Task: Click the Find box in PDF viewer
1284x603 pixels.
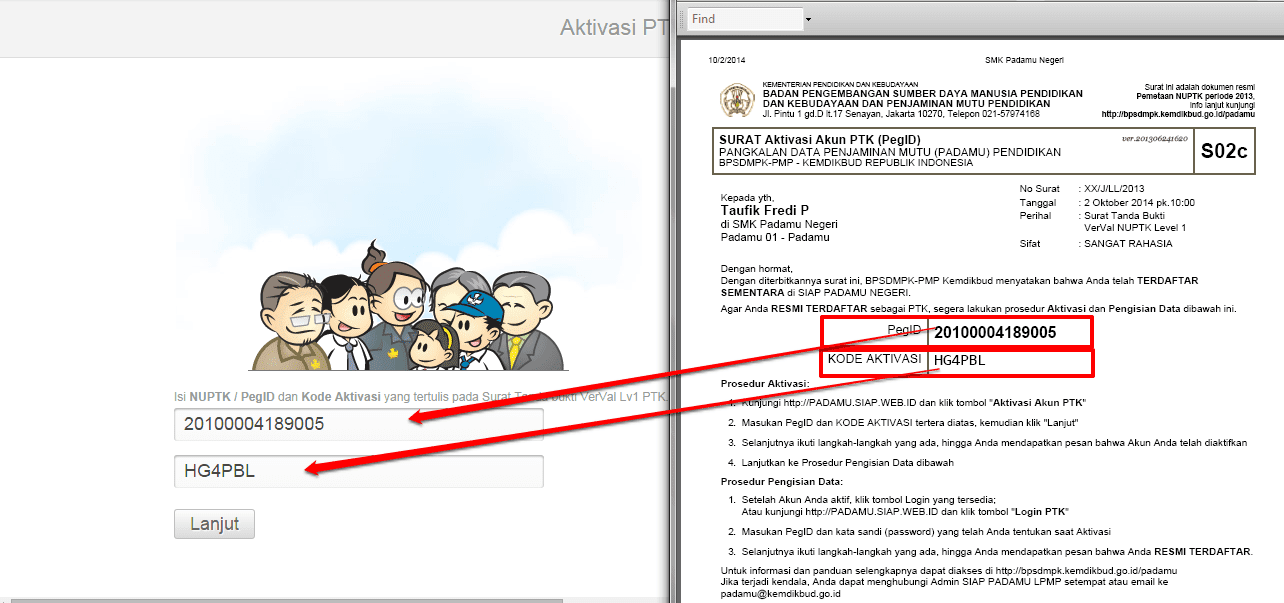Action: (x=745, y=19)
